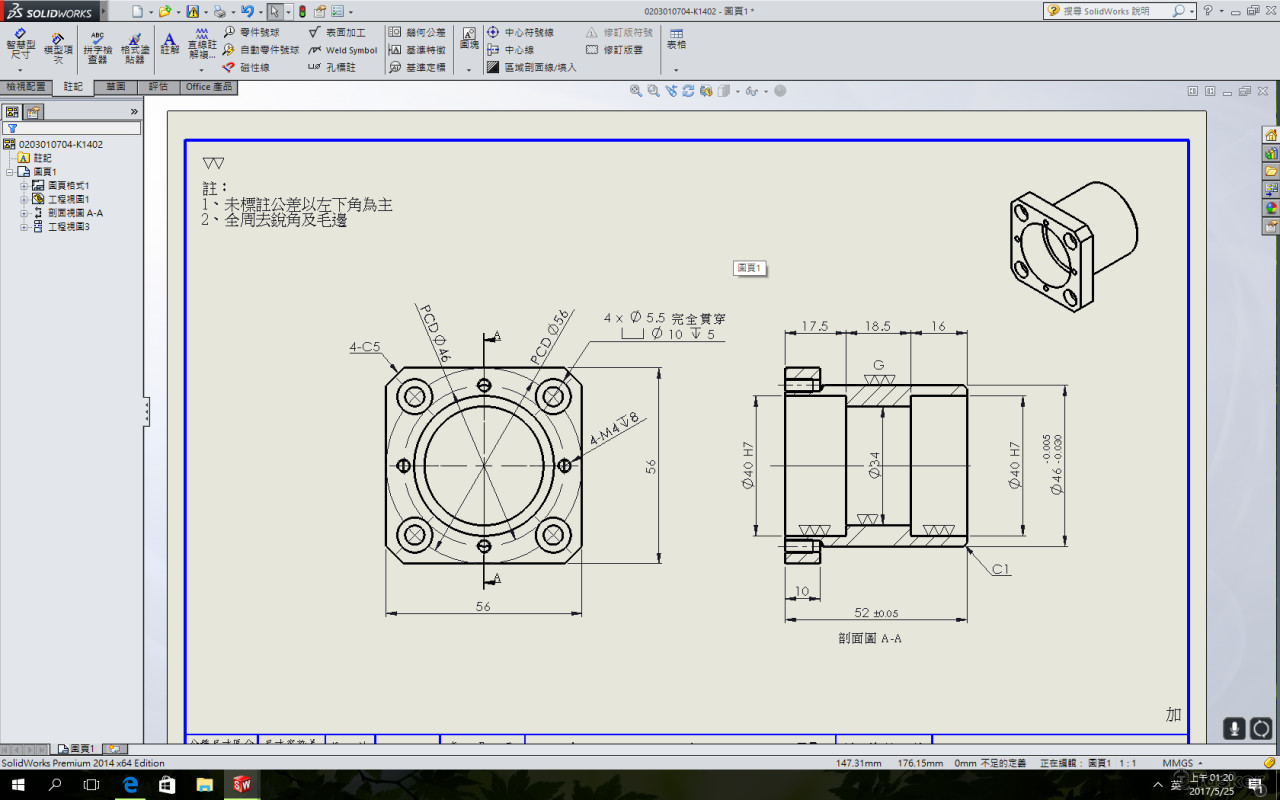
Task: Collapse the 圖頁1 tree node
Action: pos(10,172)
